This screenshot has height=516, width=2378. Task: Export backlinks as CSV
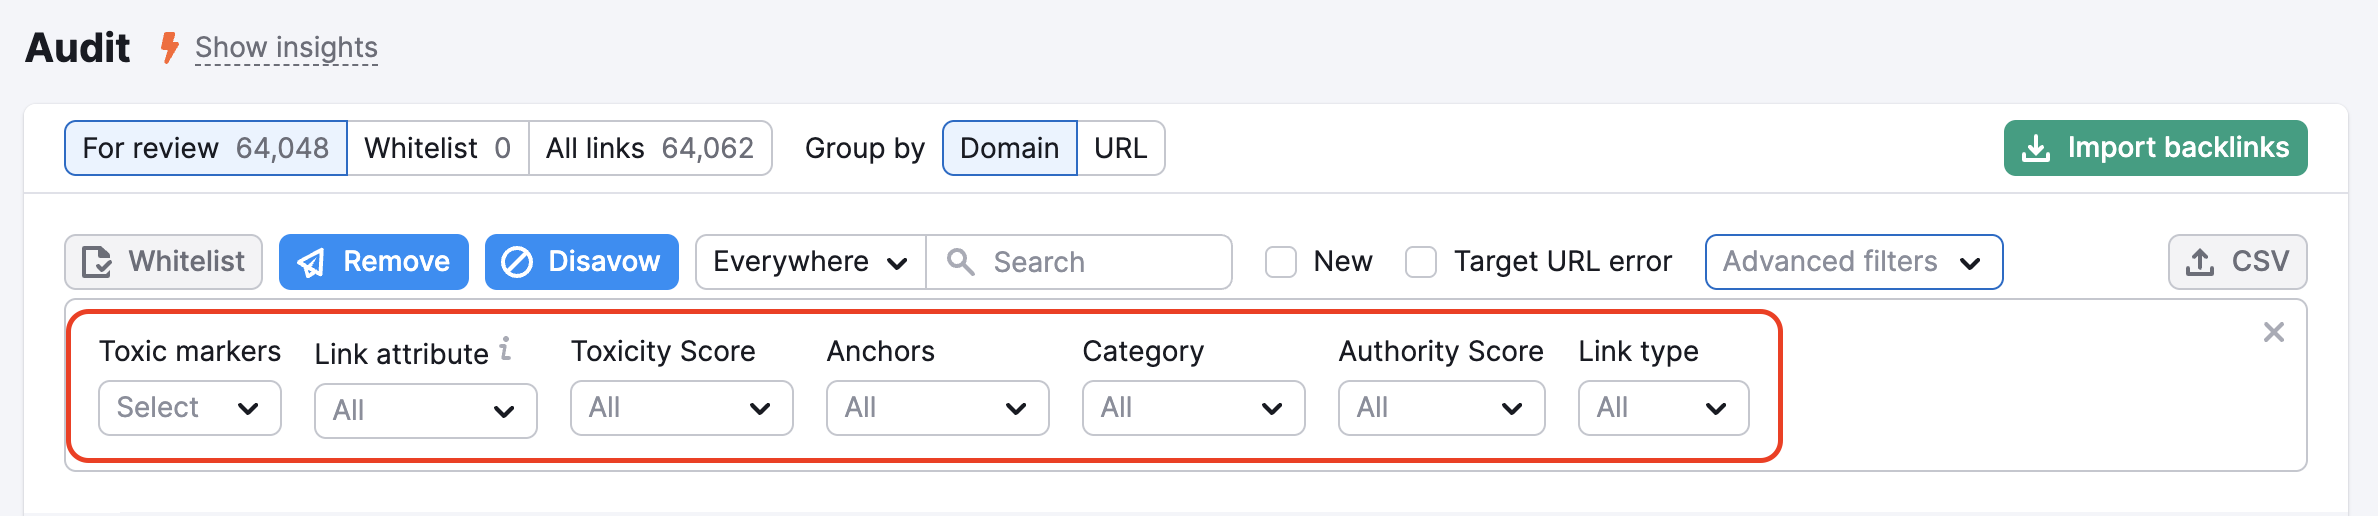2237,262
